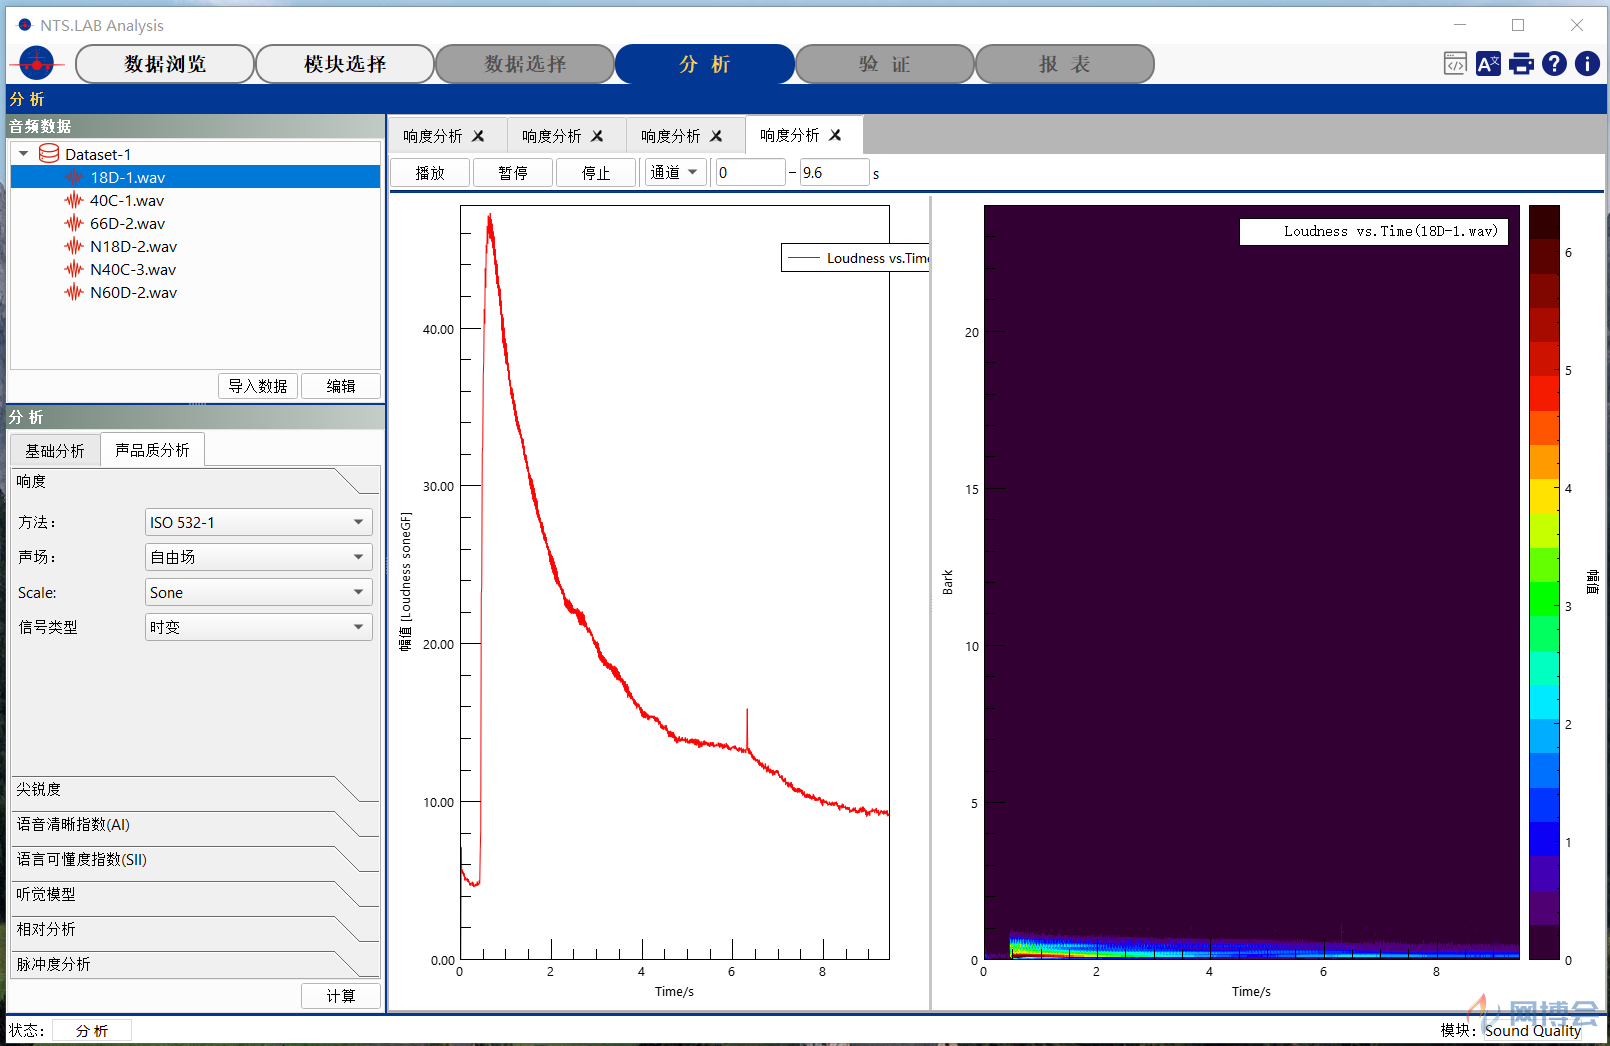Open the 通道 channel dropdown

tap(676, 173)
